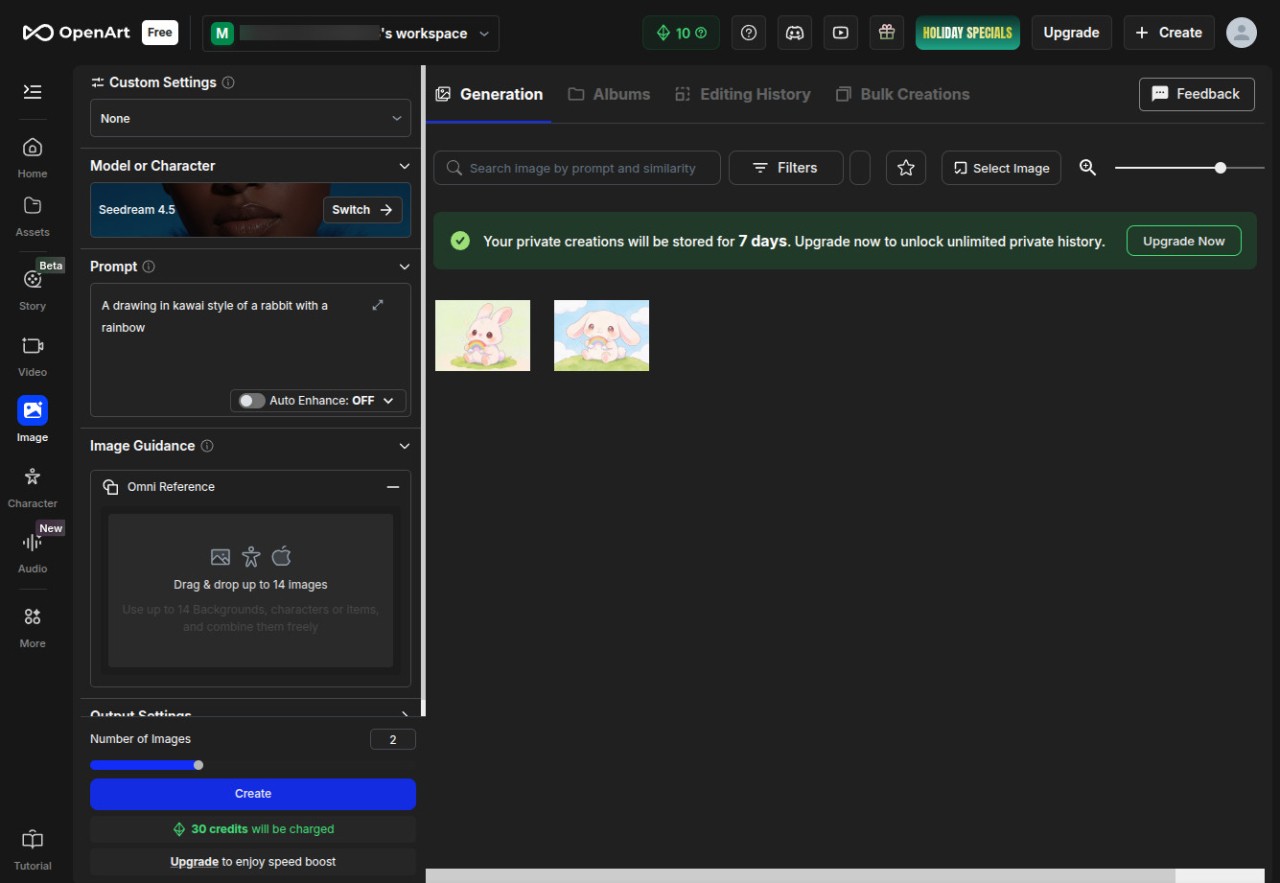Open the Discord community icon

[795, 33]
